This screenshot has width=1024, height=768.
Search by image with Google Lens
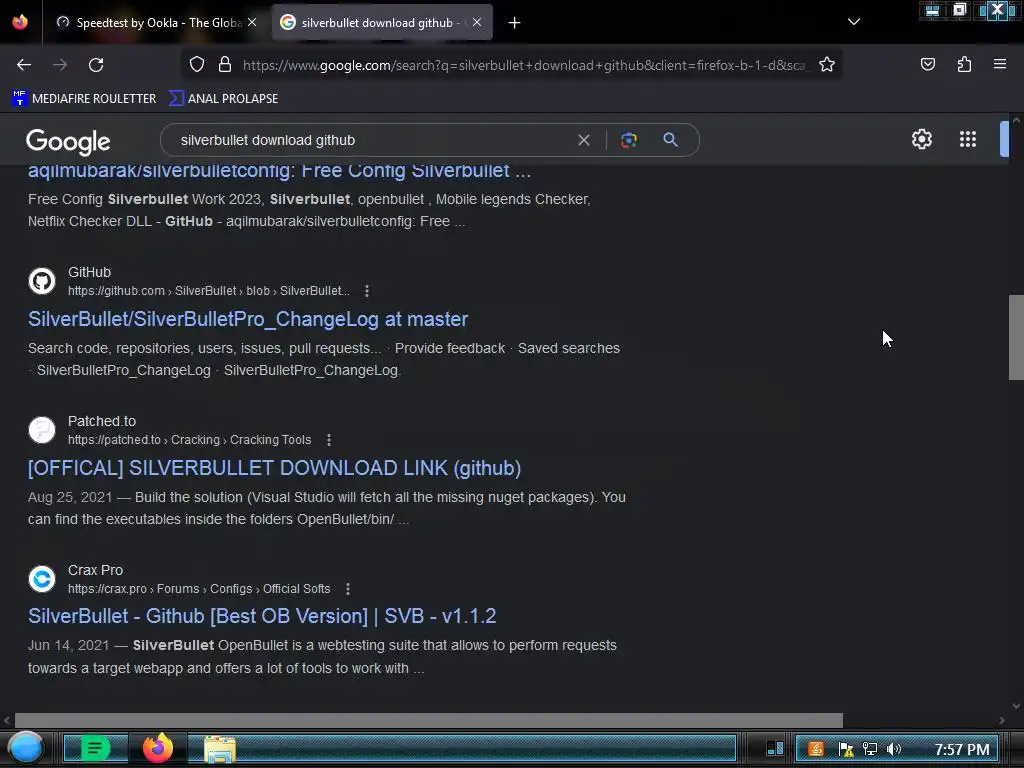[628, 140]
